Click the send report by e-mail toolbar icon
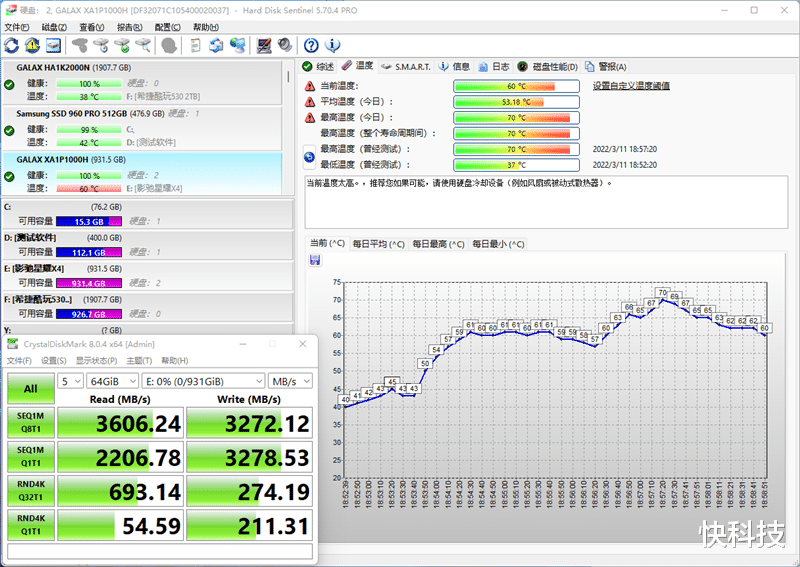Screen dimensions: 800x567 [216, 45]
